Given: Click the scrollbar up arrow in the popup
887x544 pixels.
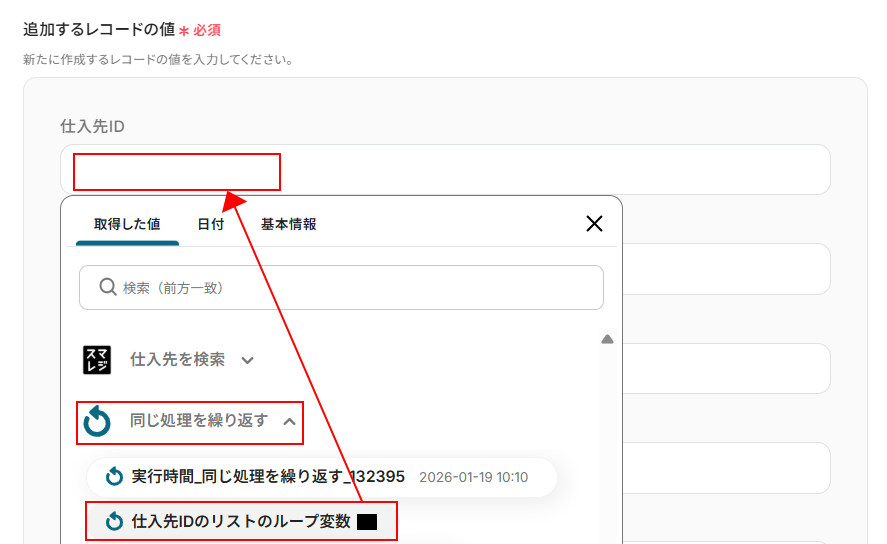Looking at the screenshot, I should pos(607,339).
